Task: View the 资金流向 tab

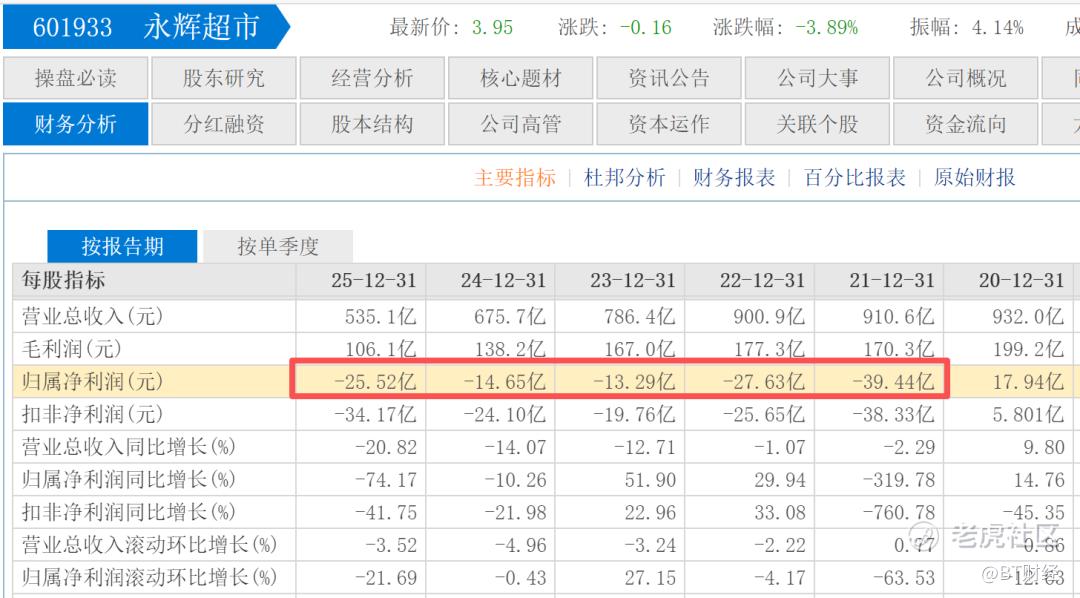Action: [965, 125]
